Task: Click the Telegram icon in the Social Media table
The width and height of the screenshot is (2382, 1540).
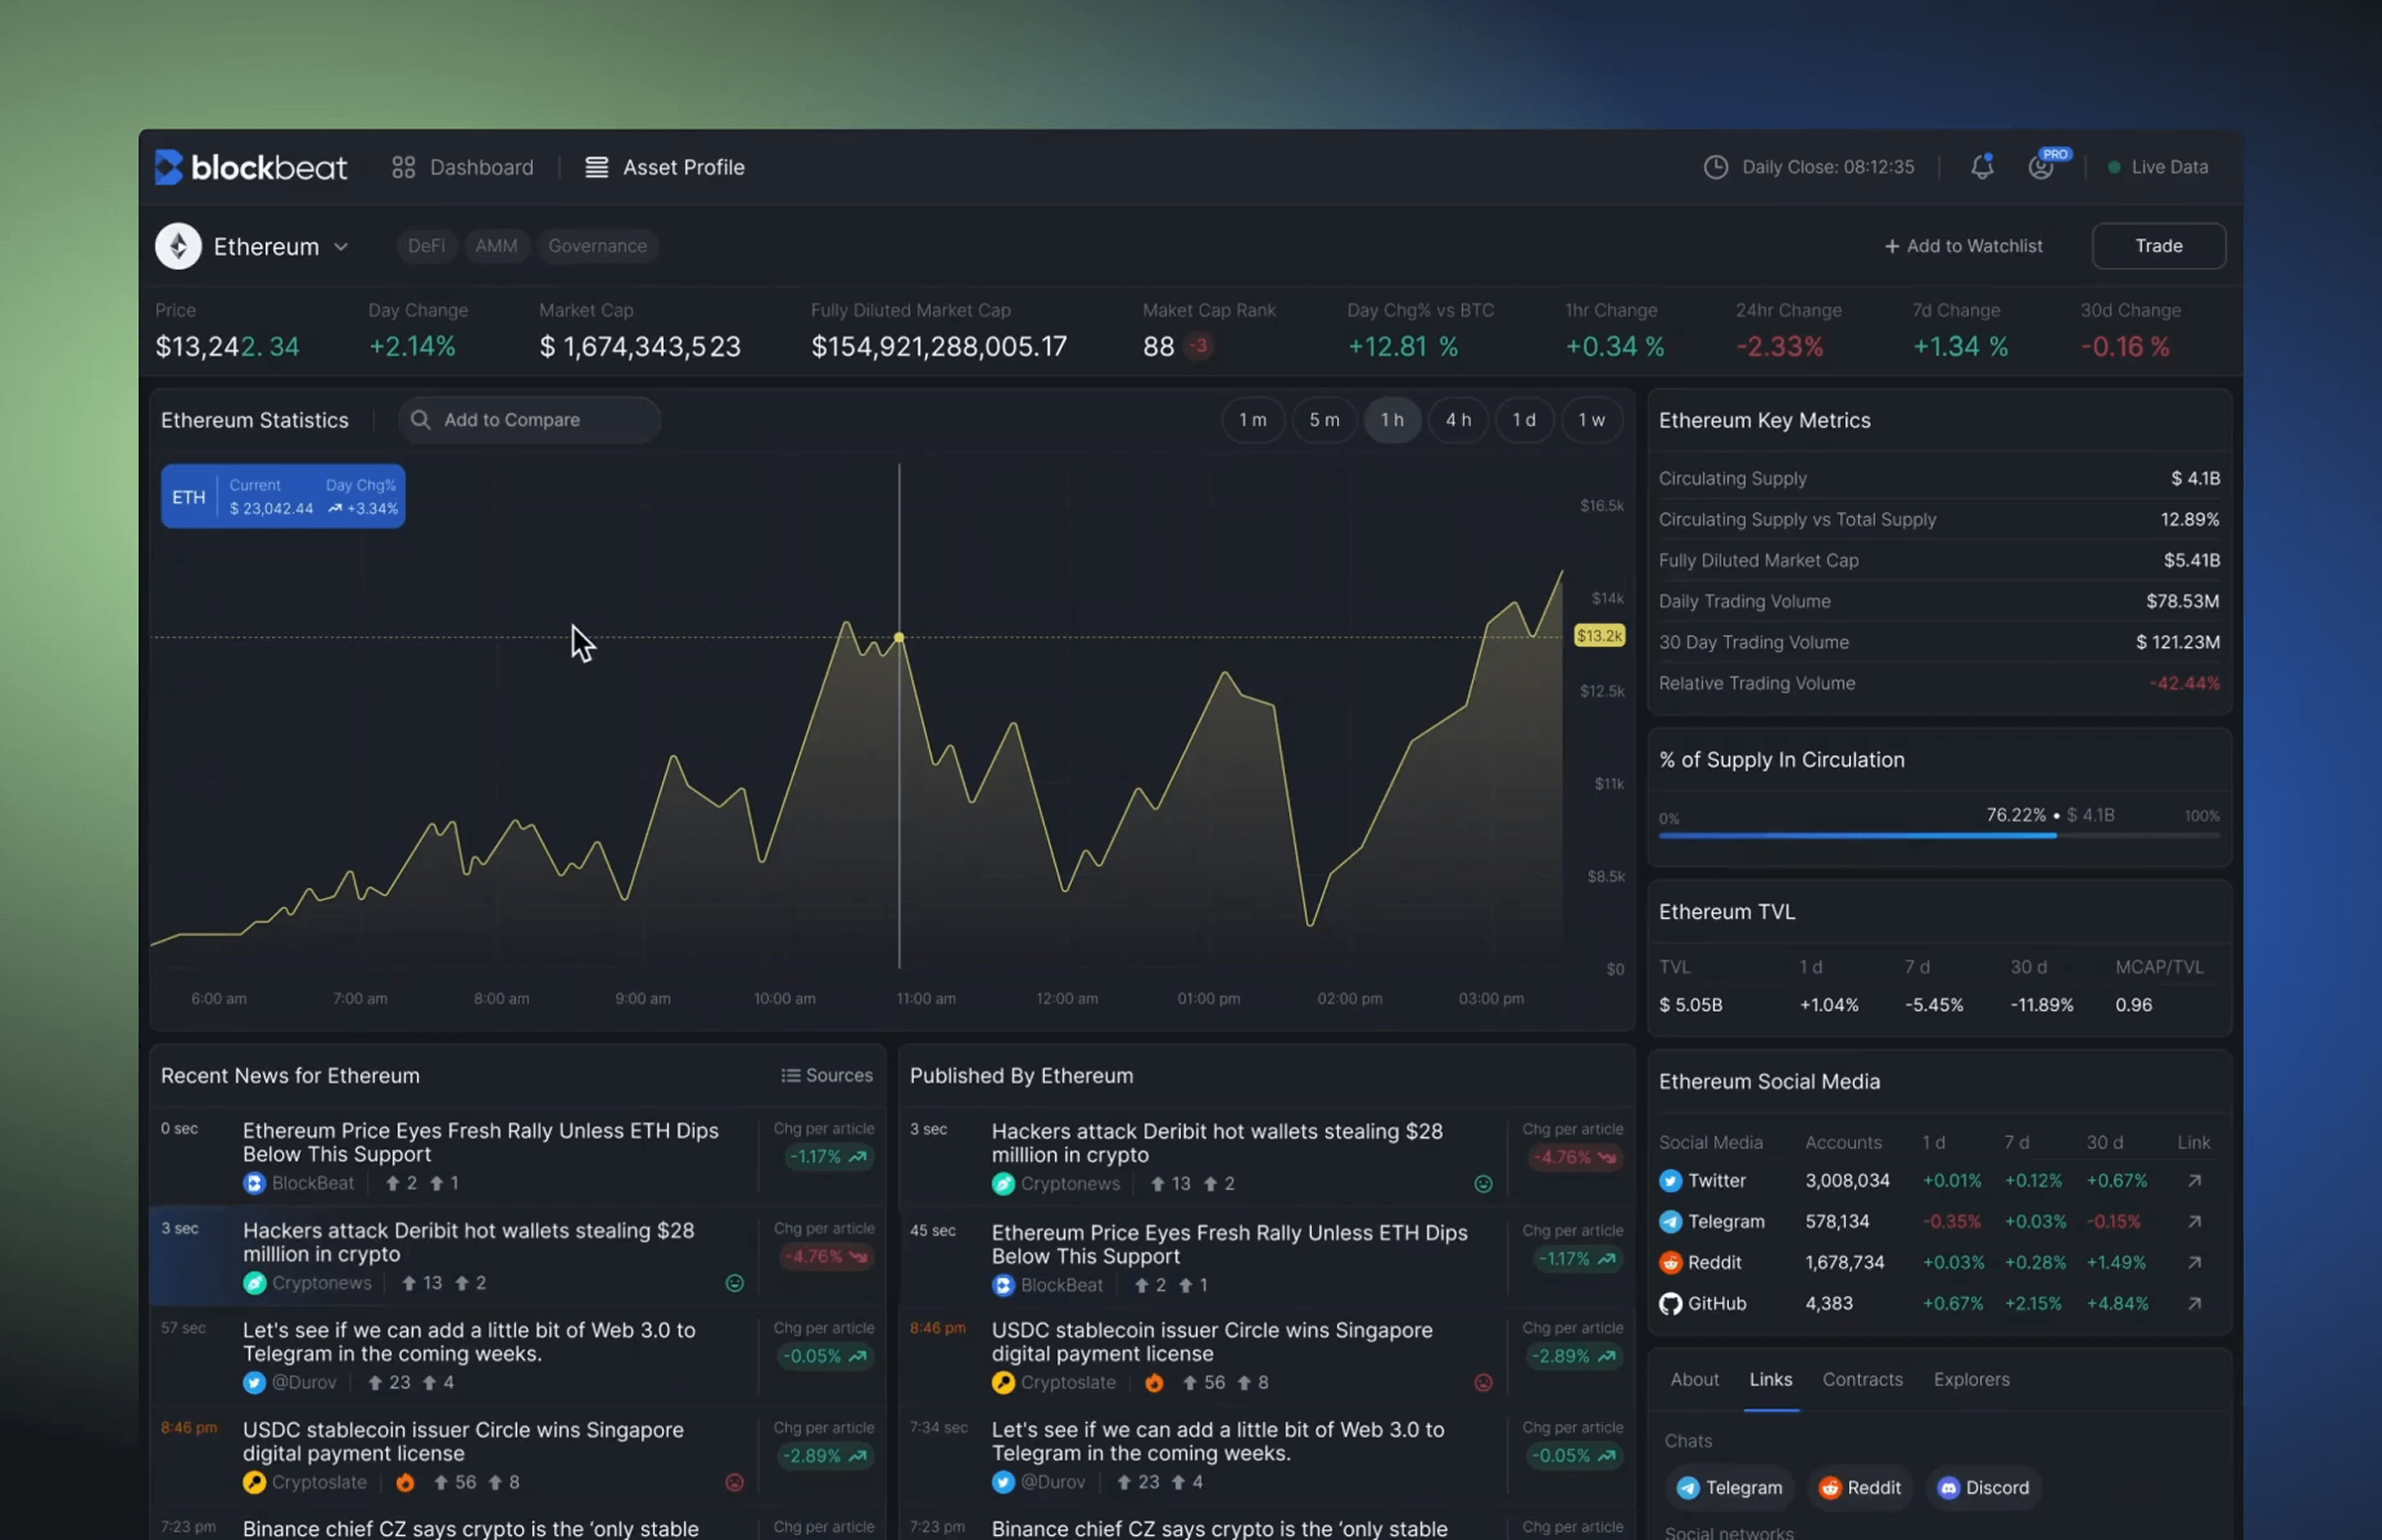Action: pyautogui.click(x=1670, y=1222)
